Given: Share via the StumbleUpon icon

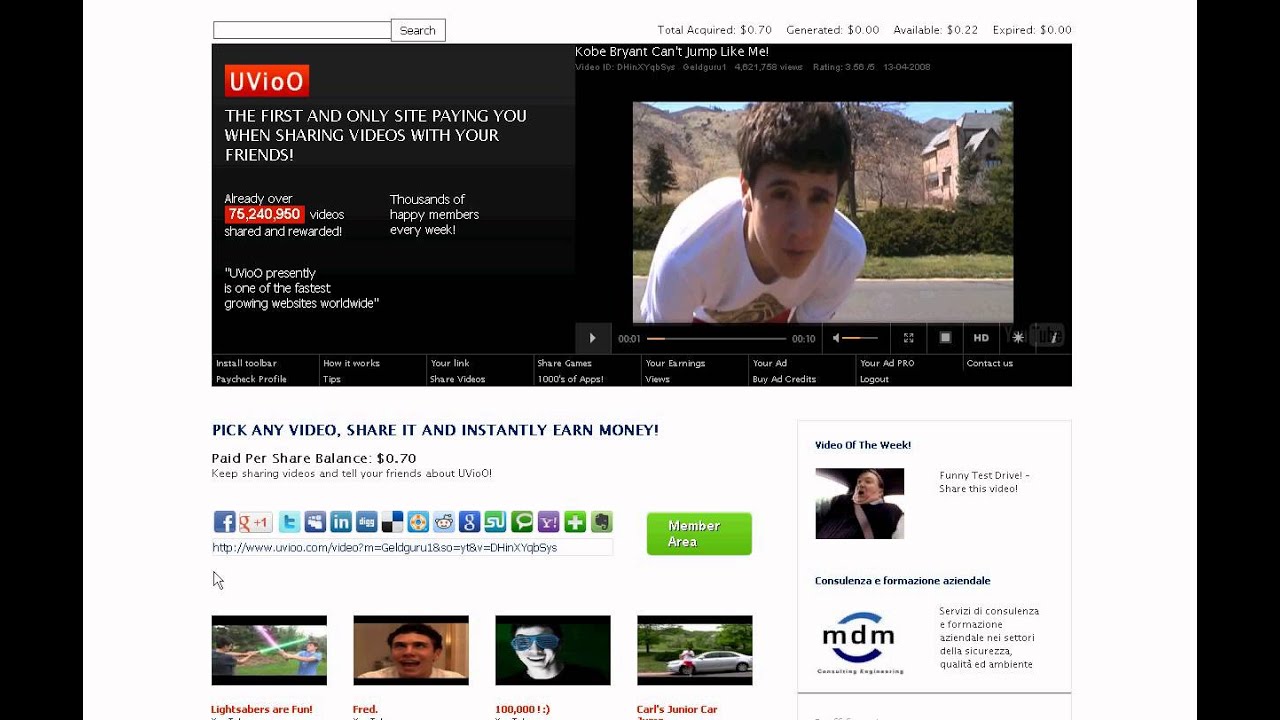Looking at the screenshot, I should tap(496, 522).
